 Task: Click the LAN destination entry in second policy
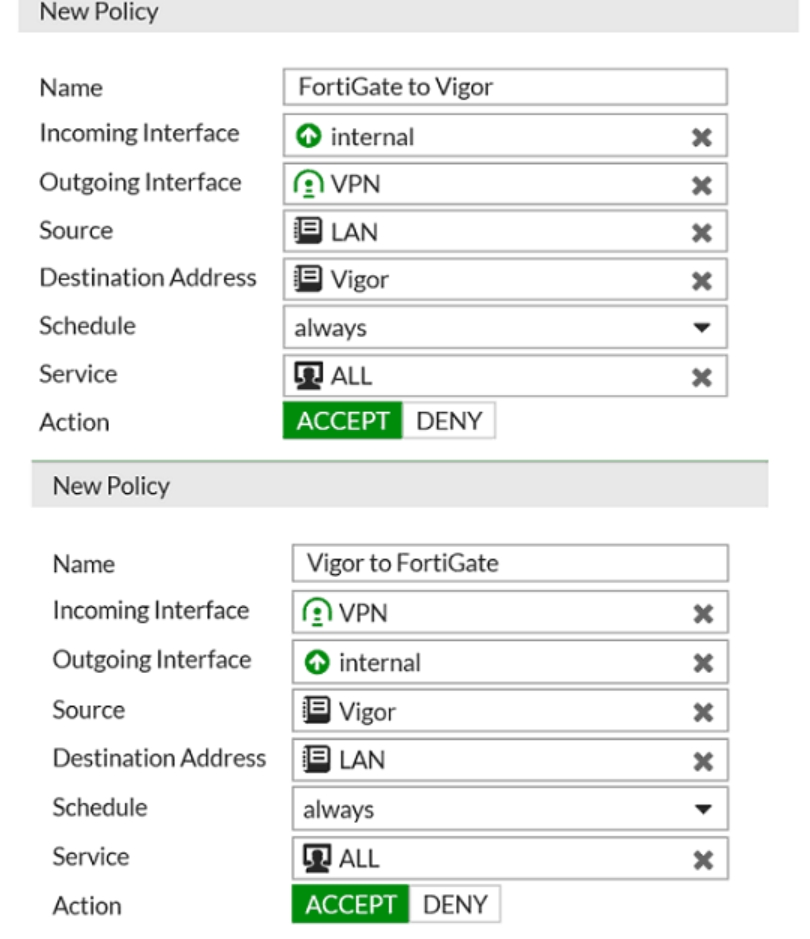(510, 760)
